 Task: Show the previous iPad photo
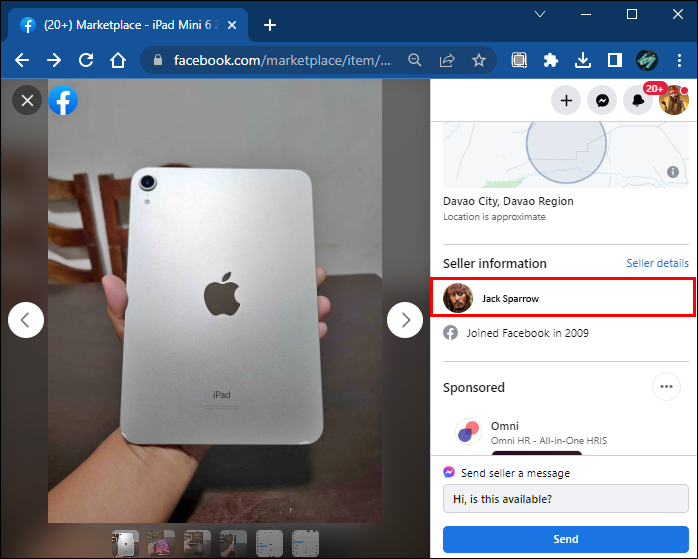coord(26,320)
